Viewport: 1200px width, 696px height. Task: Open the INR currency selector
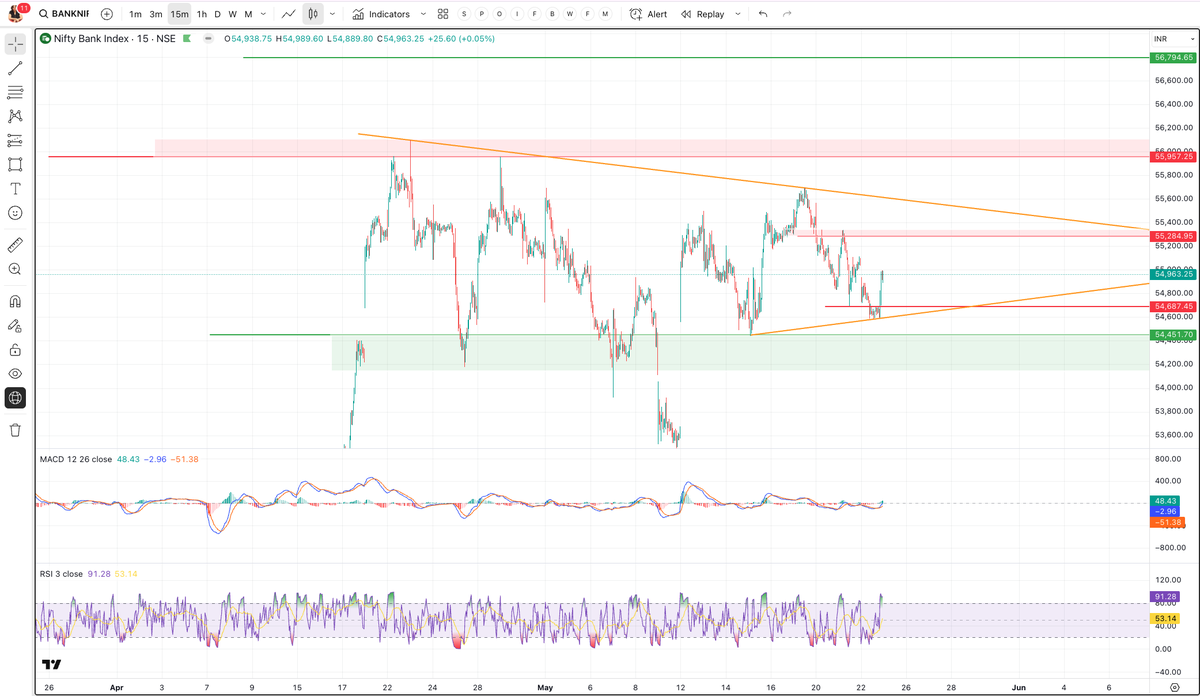click(1174, 38)
